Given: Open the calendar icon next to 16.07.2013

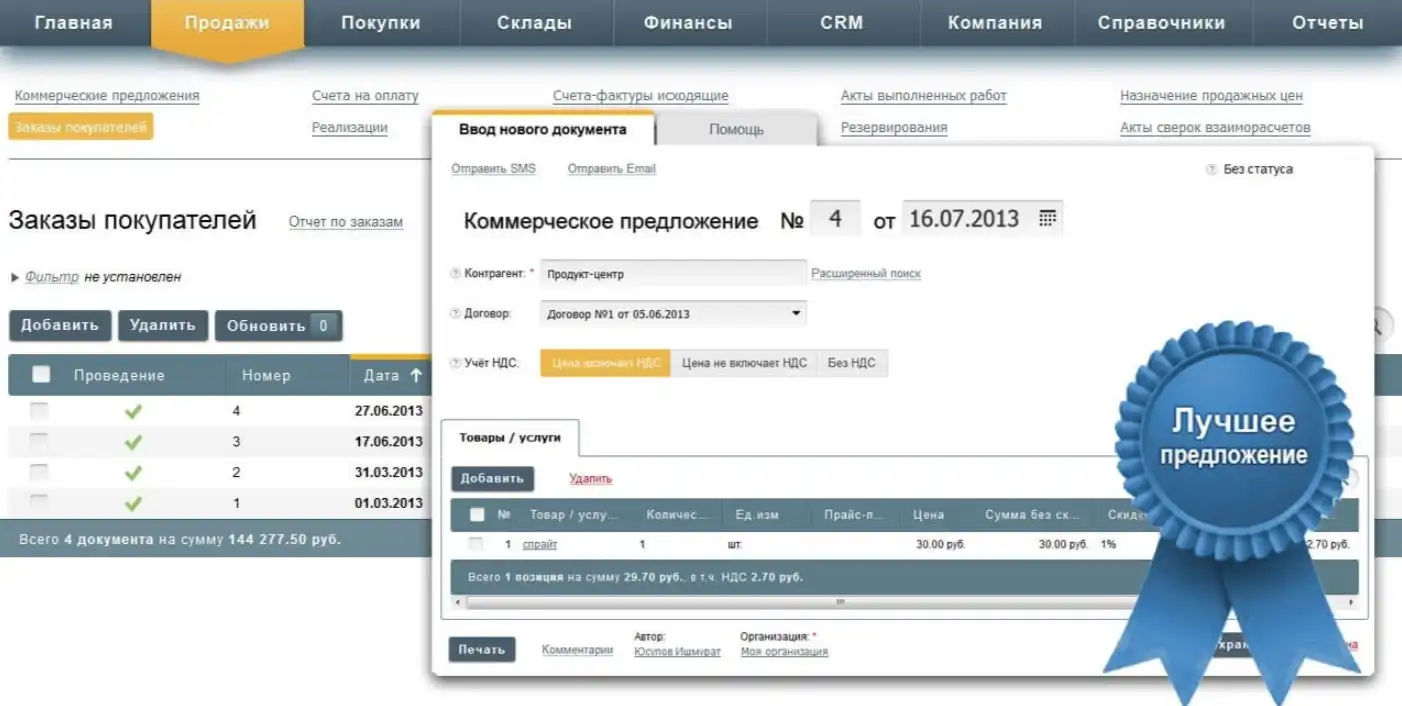Looking at the screenshot, I should [1047, 217].
